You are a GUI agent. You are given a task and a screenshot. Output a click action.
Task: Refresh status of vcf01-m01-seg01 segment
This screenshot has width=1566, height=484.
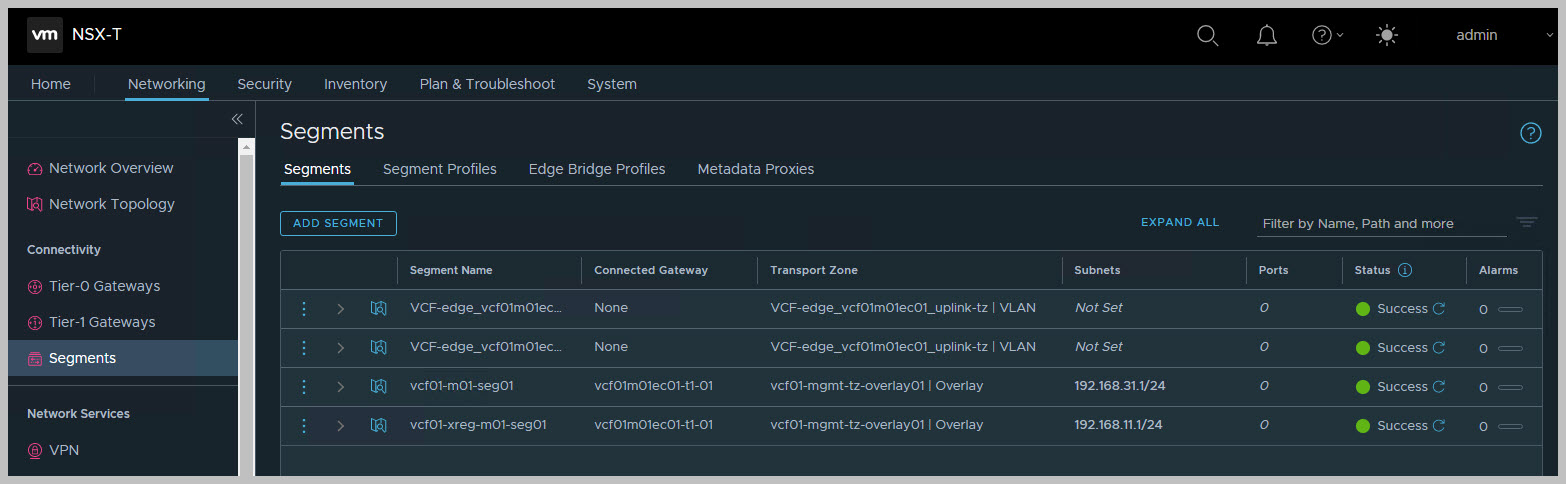click(x=1439, y=386)
